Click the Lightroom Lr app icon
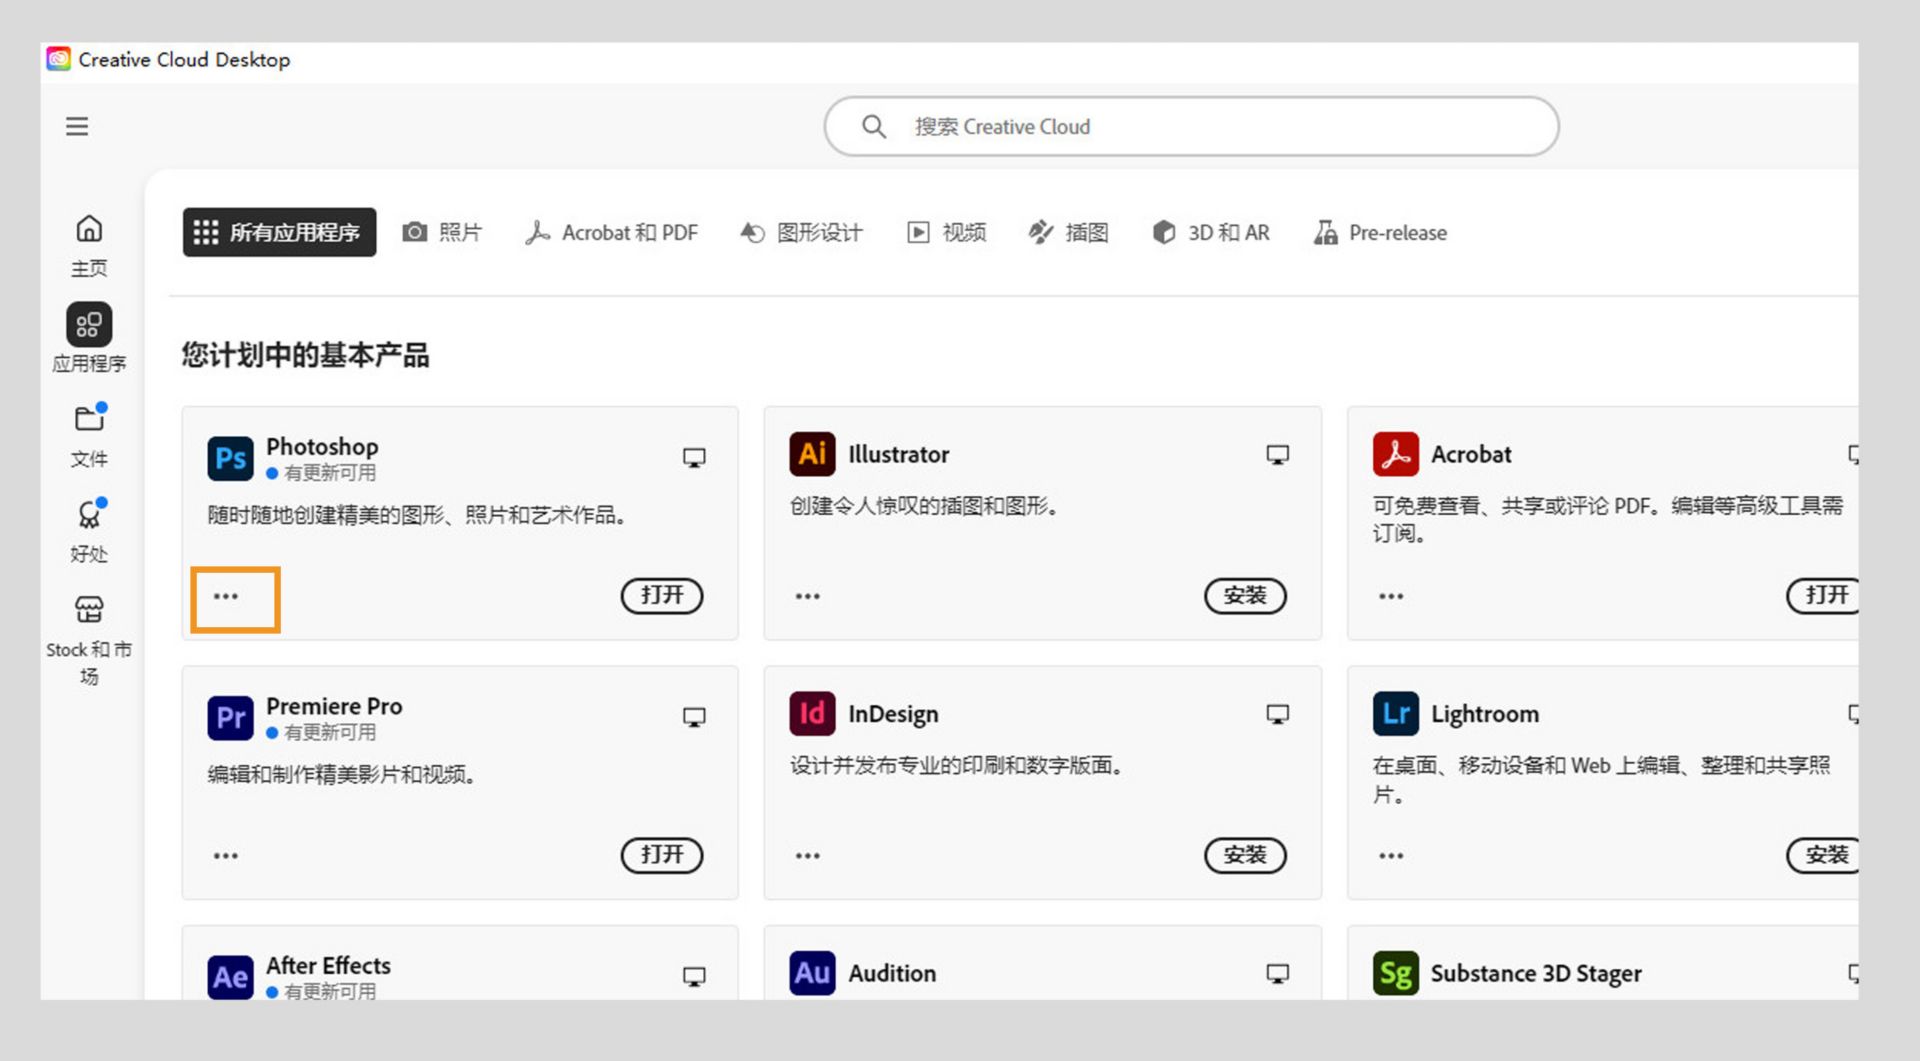The height and width of the screenshot is (1061, 1920). 1395,713
